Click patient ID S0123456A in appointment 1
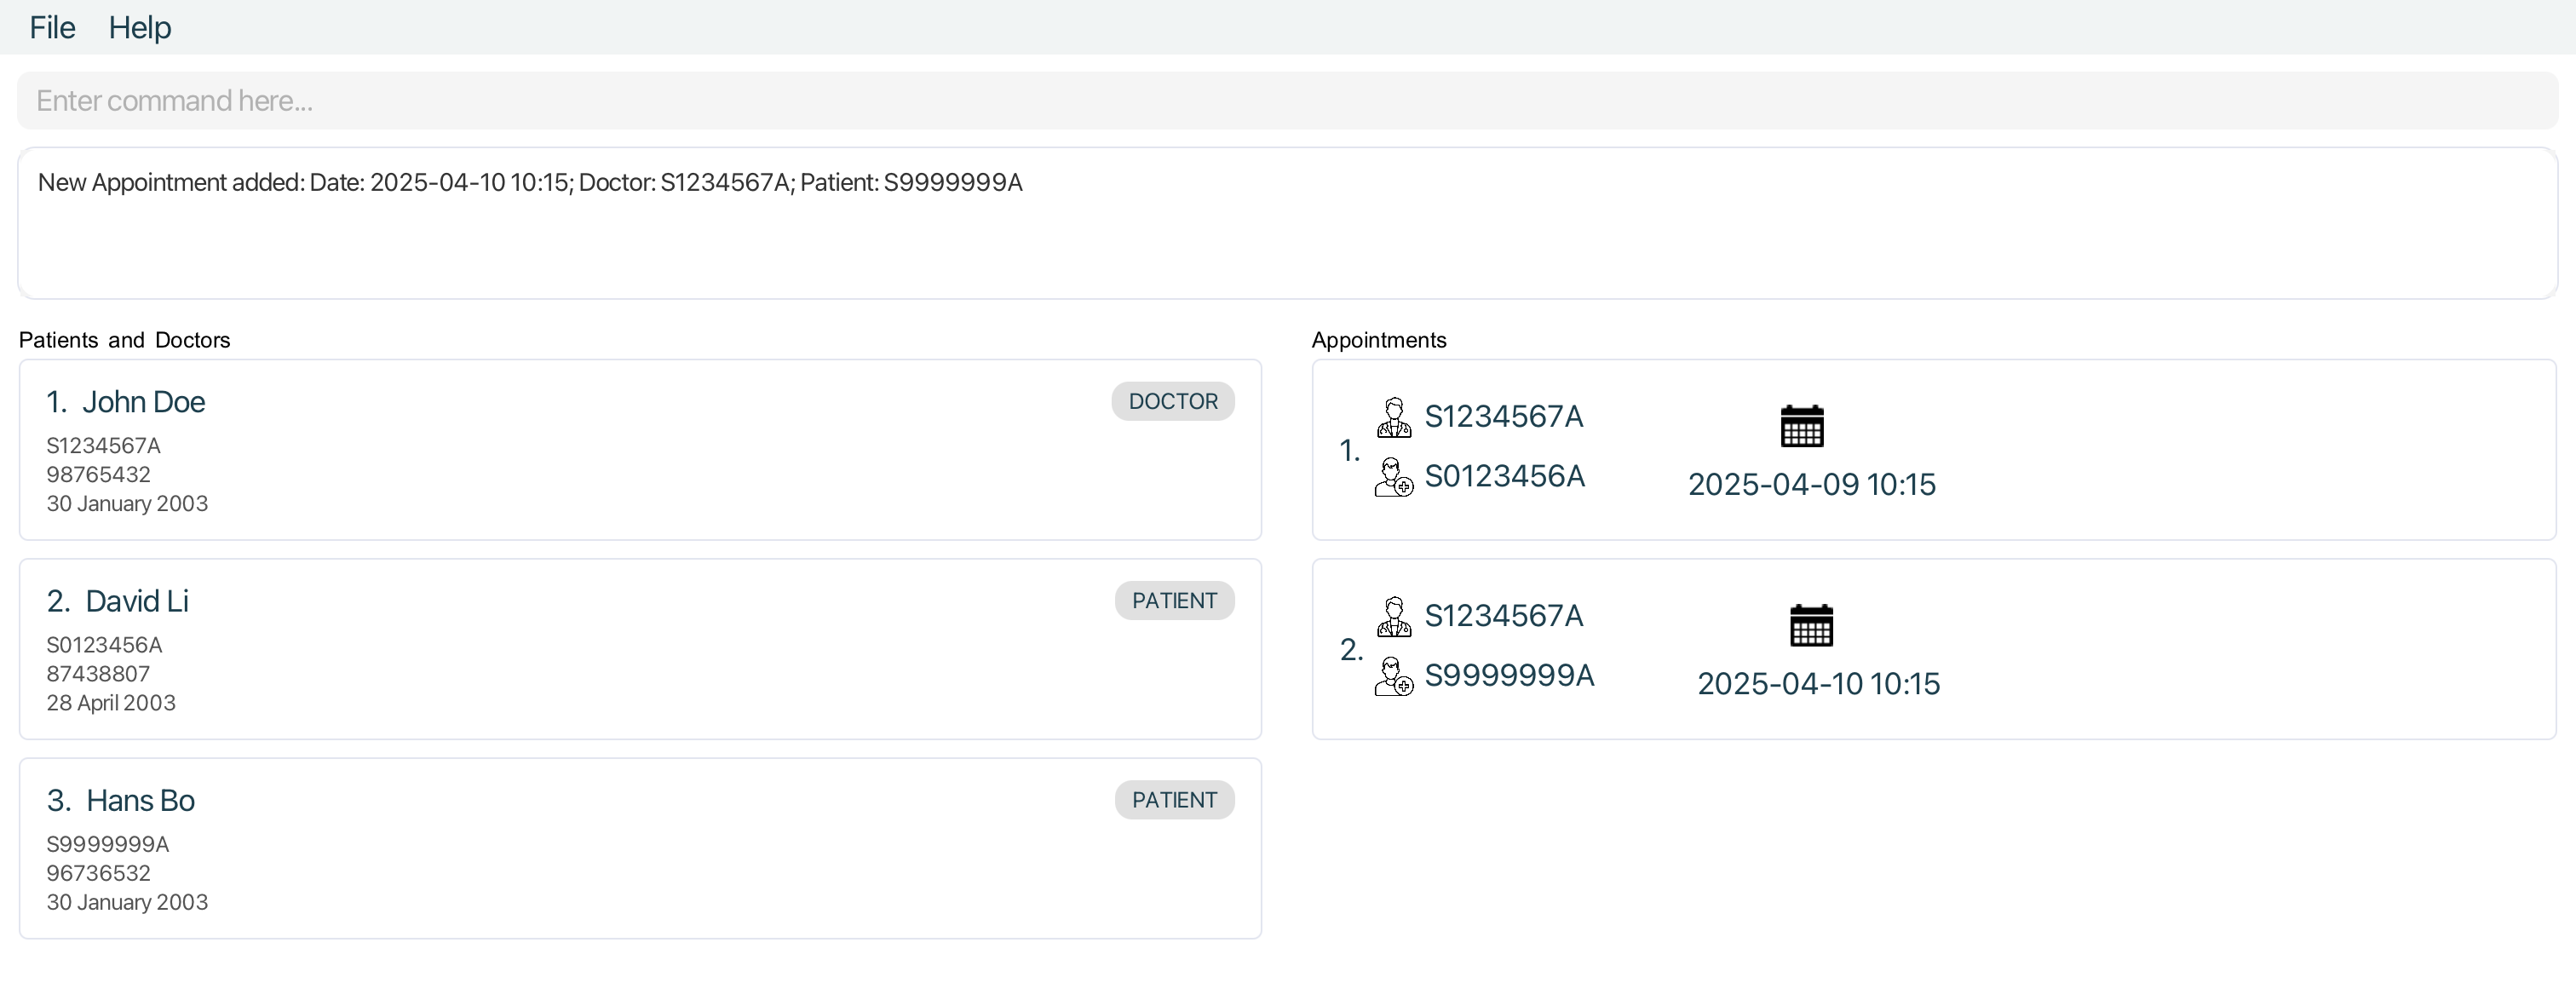Screen dimensions: 2576x983 pos(1505,476)
